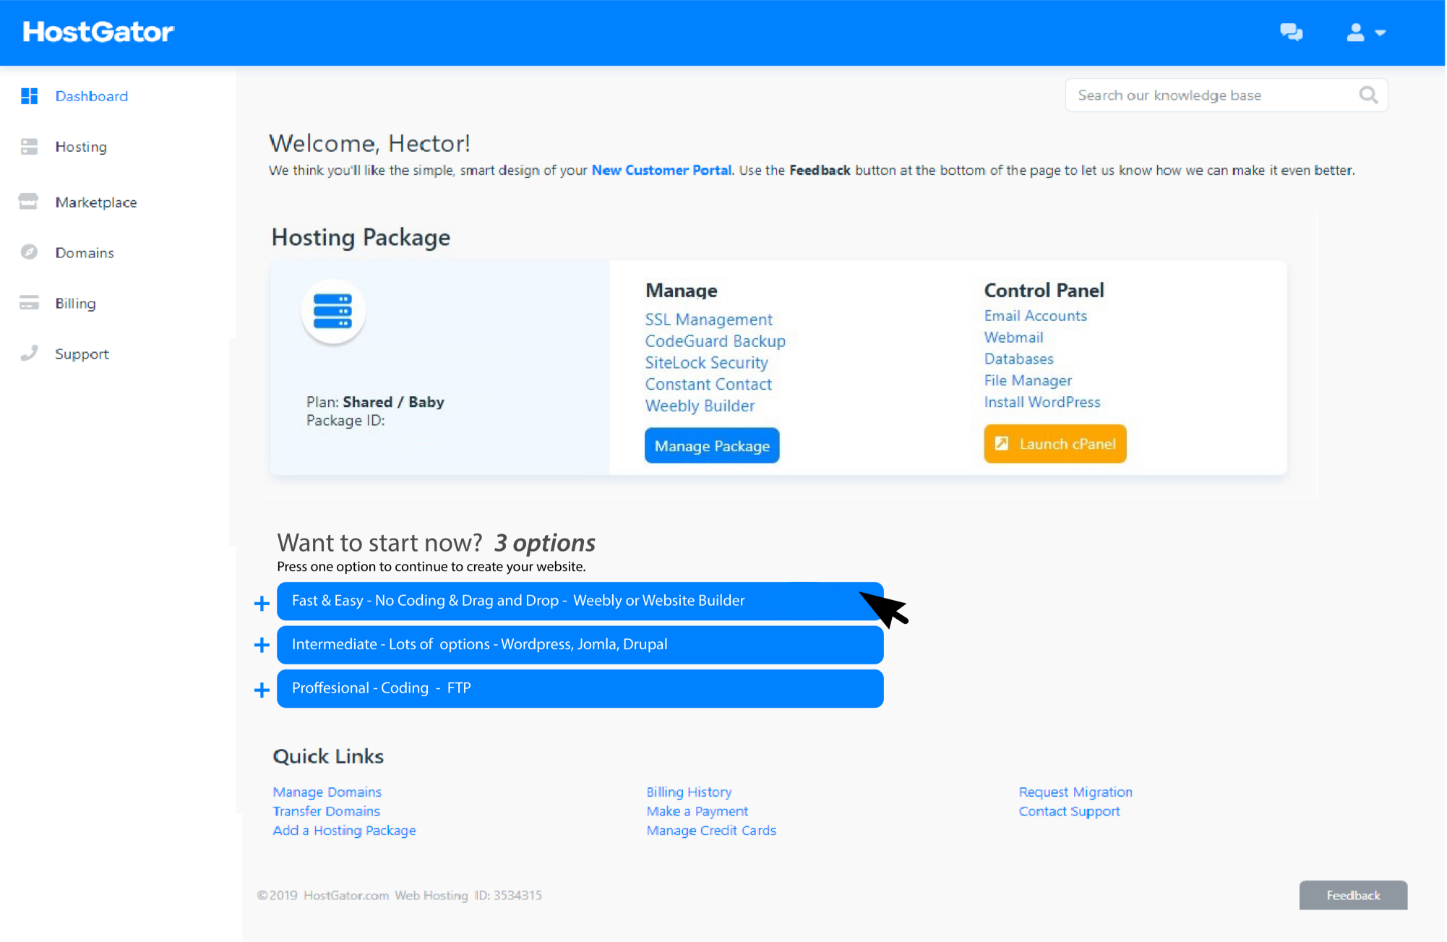
Task: Click the Manage Package button
Action: (712, 446)
